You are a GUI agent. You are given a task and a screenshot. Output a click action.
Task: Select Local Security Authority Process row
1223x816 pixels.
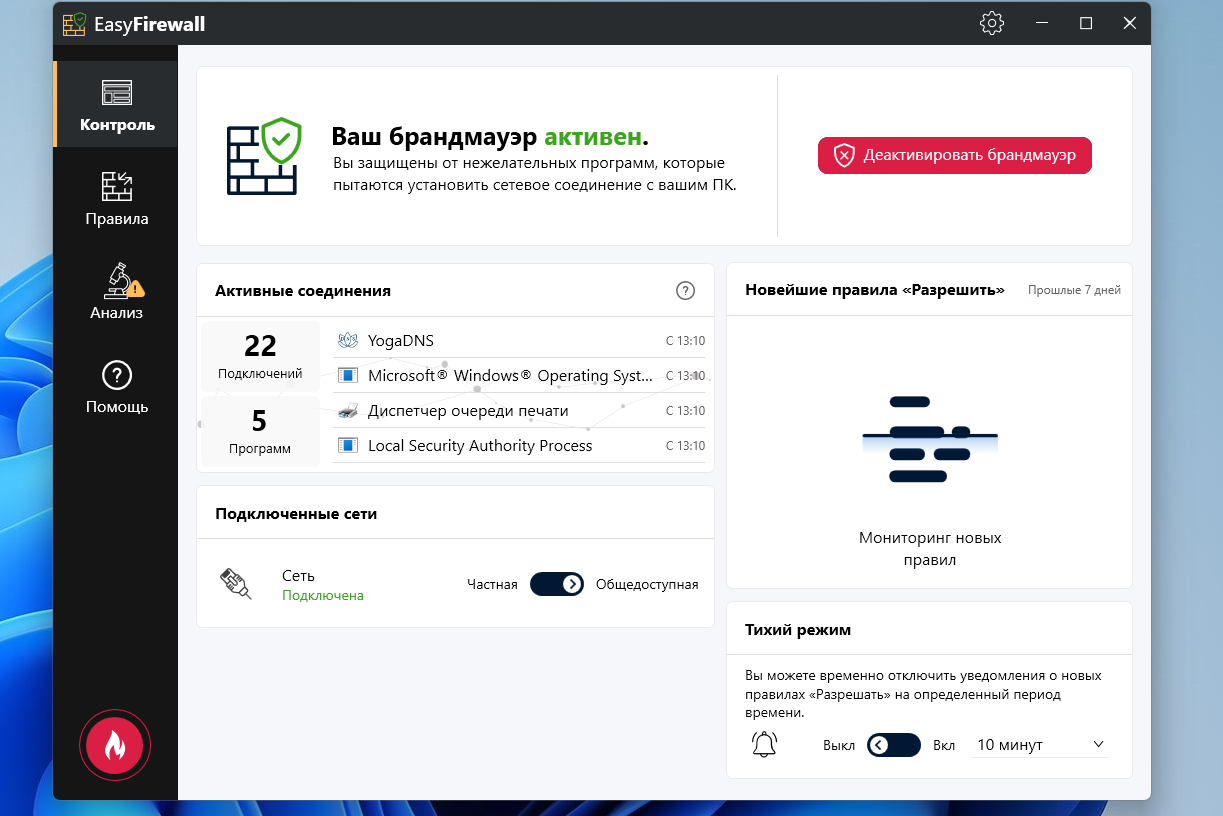[519, 446]
